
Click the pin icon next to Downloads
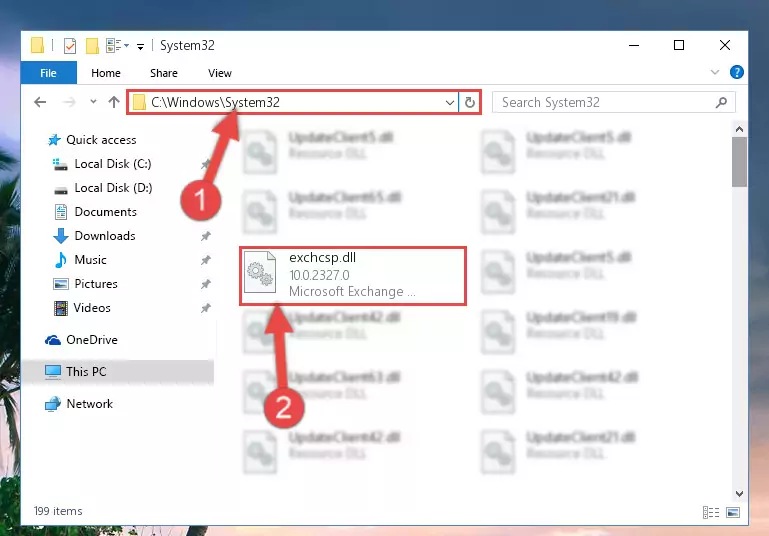click(x=205, y=236)
